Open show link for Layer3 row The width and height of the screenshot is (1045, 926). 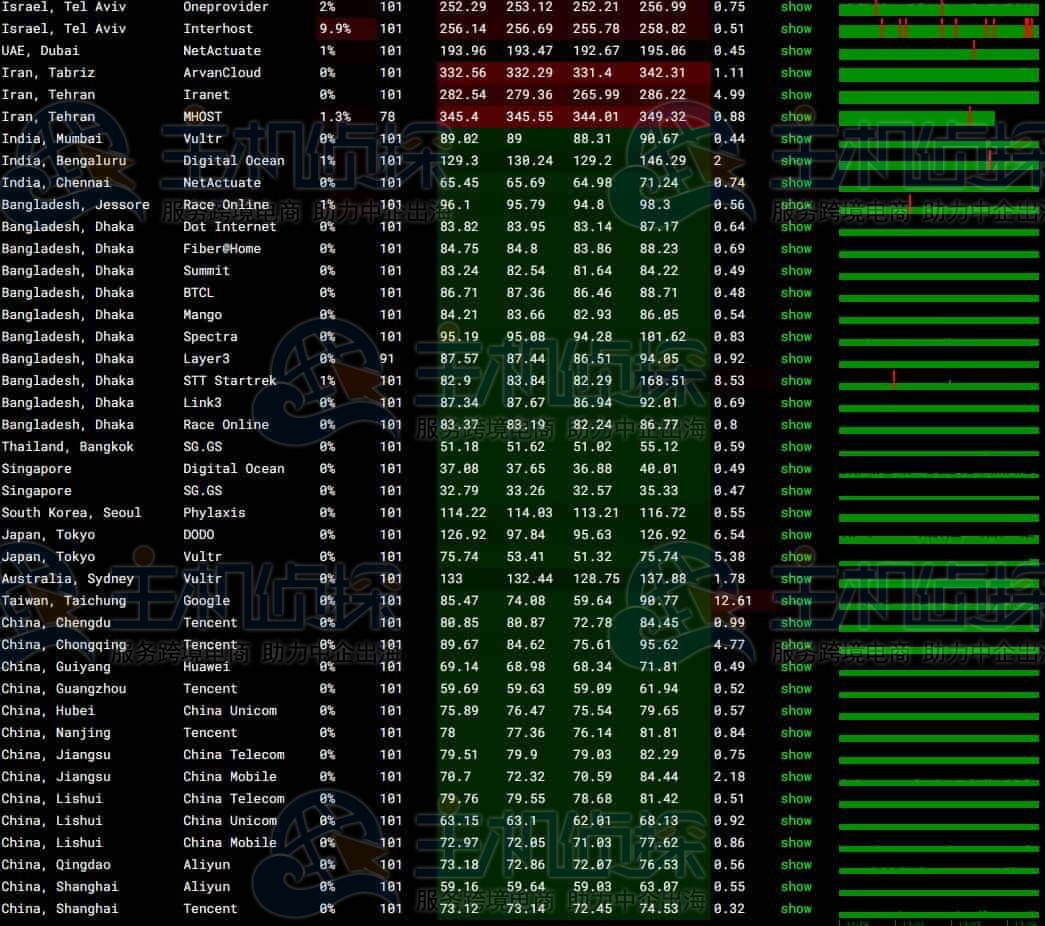[796, 359]
